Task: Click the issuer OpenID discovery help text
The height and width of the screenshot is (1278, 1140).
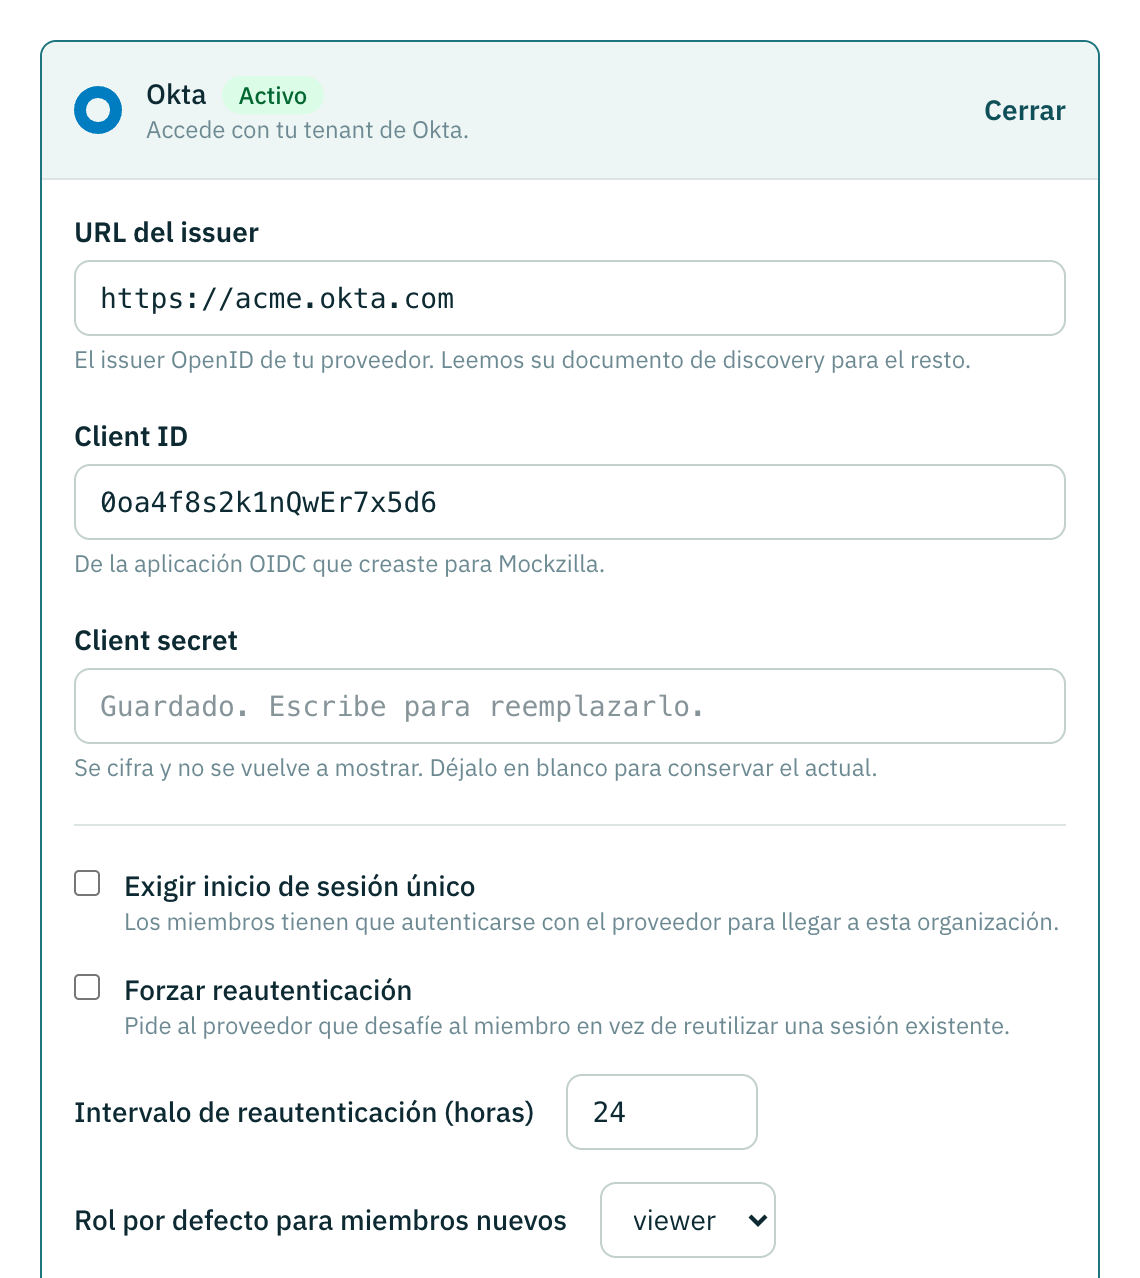Action: coord(523,360)
